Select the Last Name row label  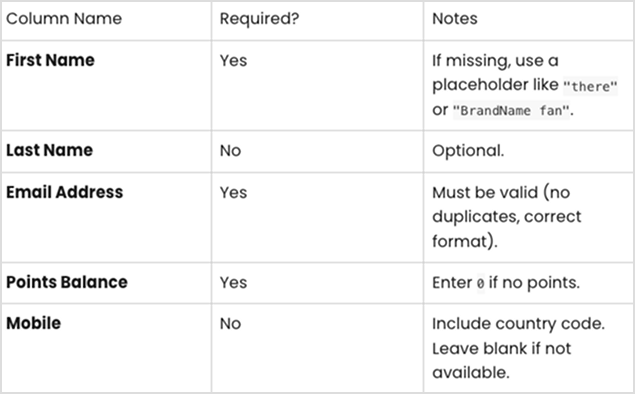click(49, 150)
